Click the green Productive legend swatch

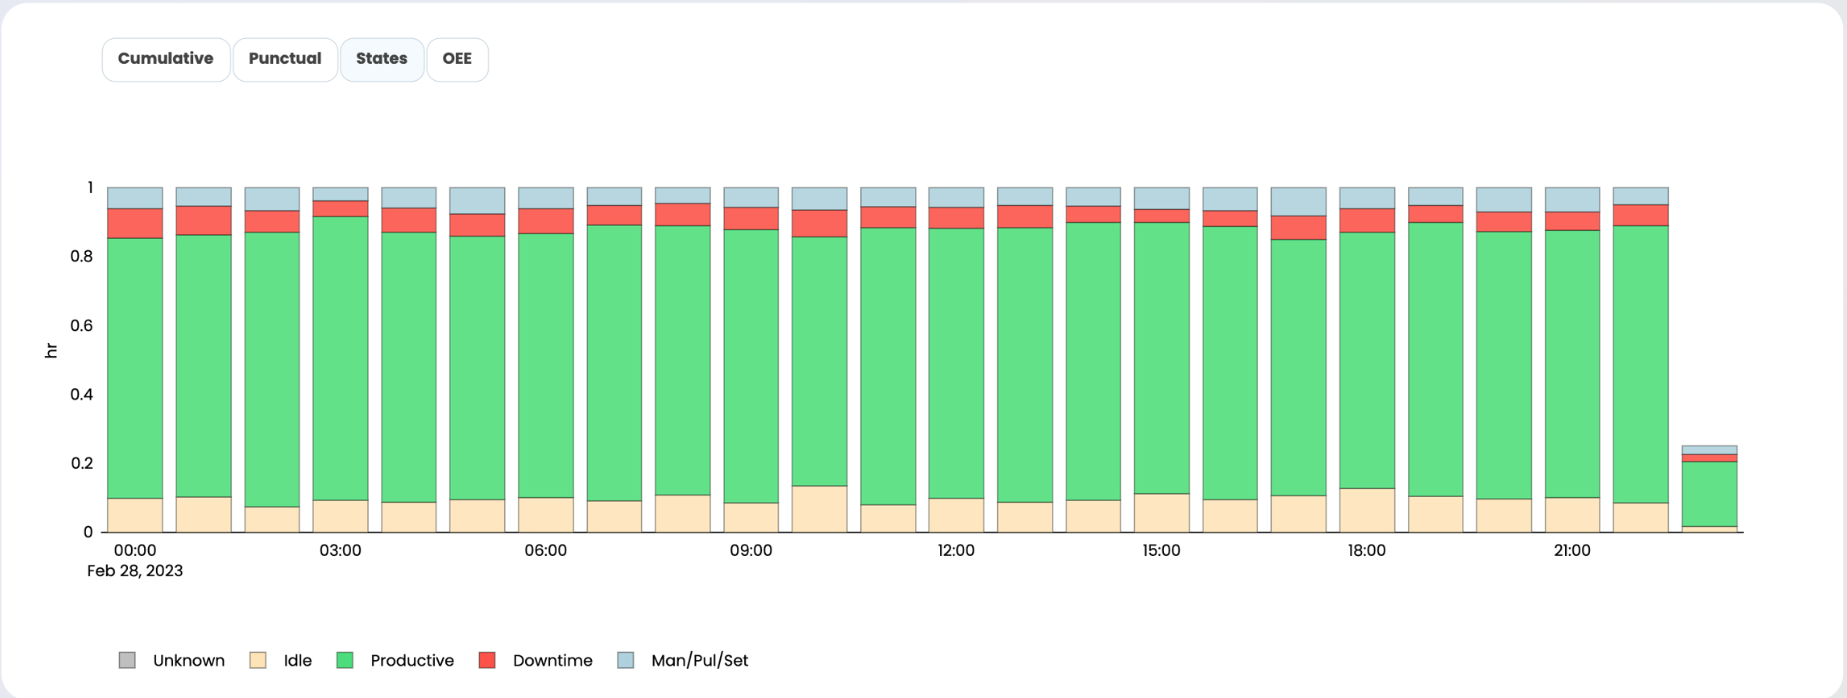tap(345, 660)
